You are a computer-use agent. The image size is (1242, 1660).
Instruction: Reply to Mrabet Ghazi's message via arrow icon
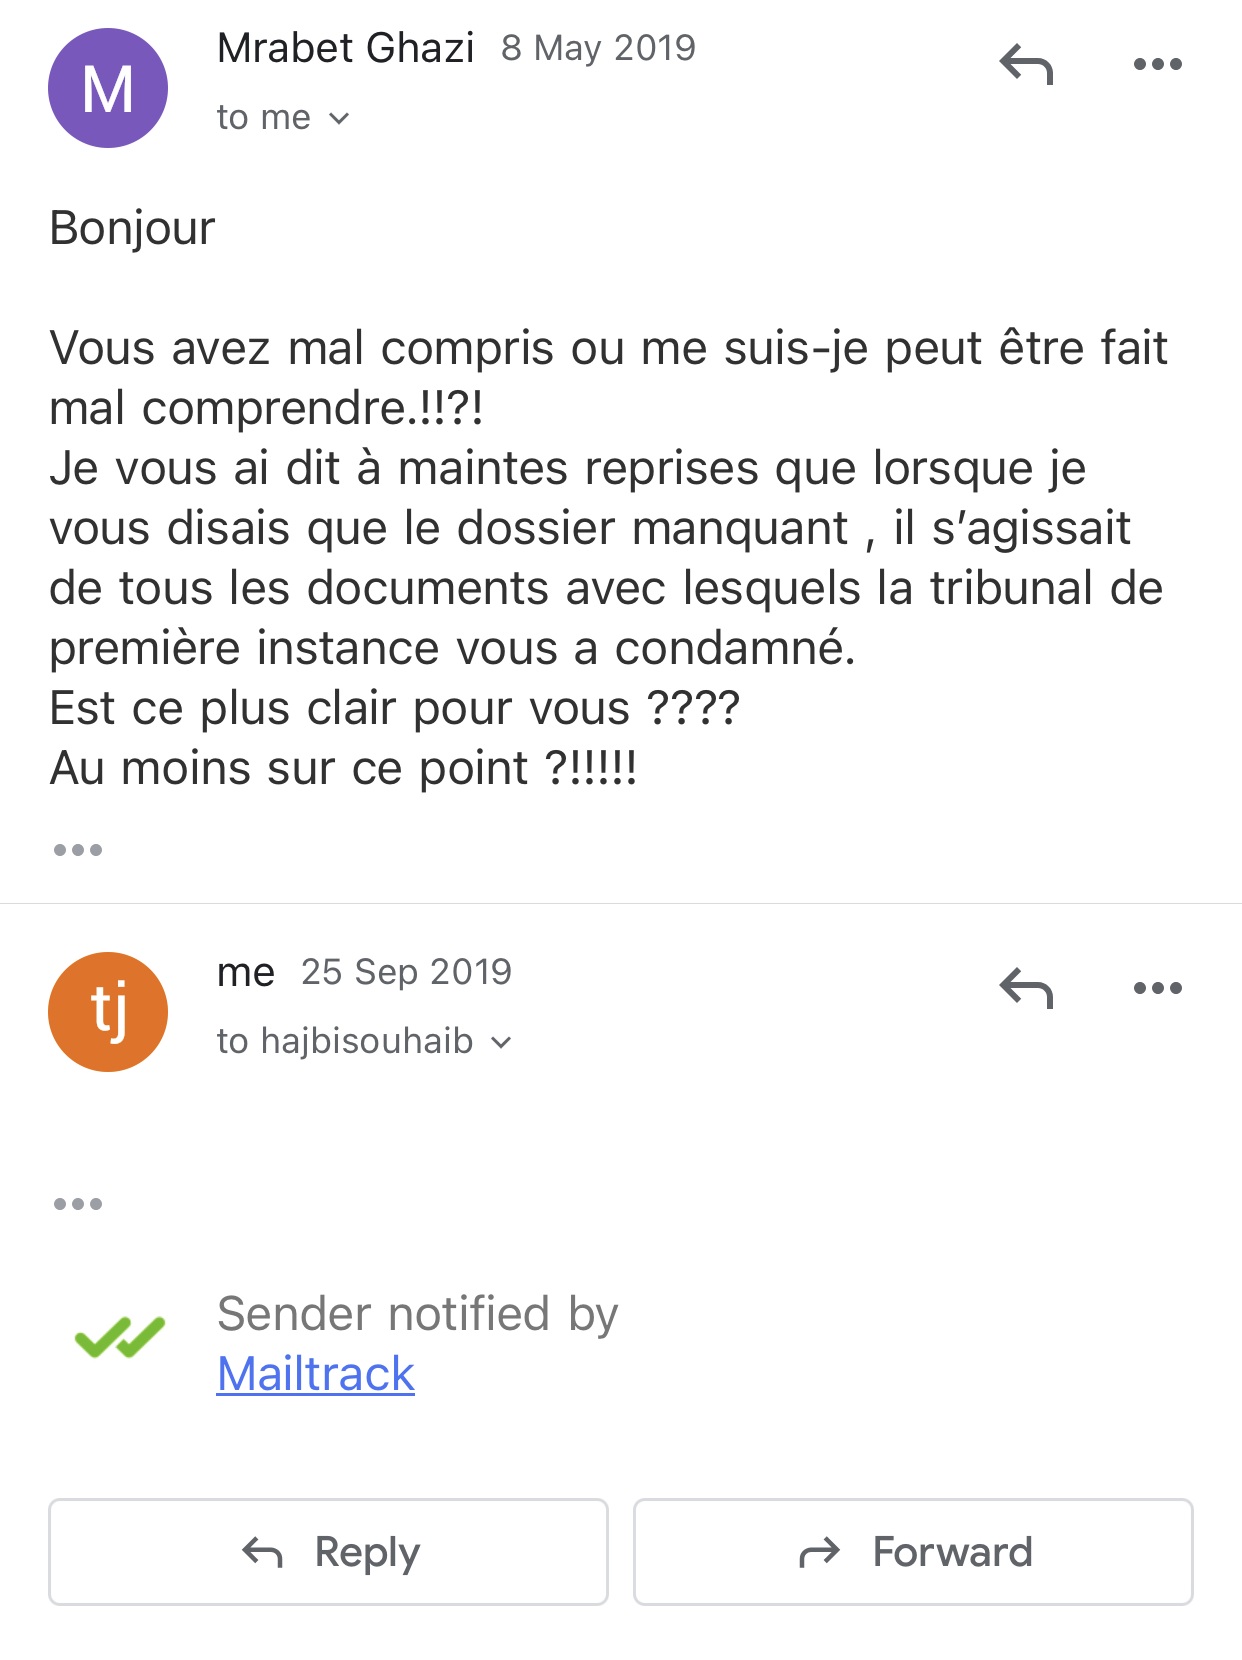click(x=1026, y=64)
